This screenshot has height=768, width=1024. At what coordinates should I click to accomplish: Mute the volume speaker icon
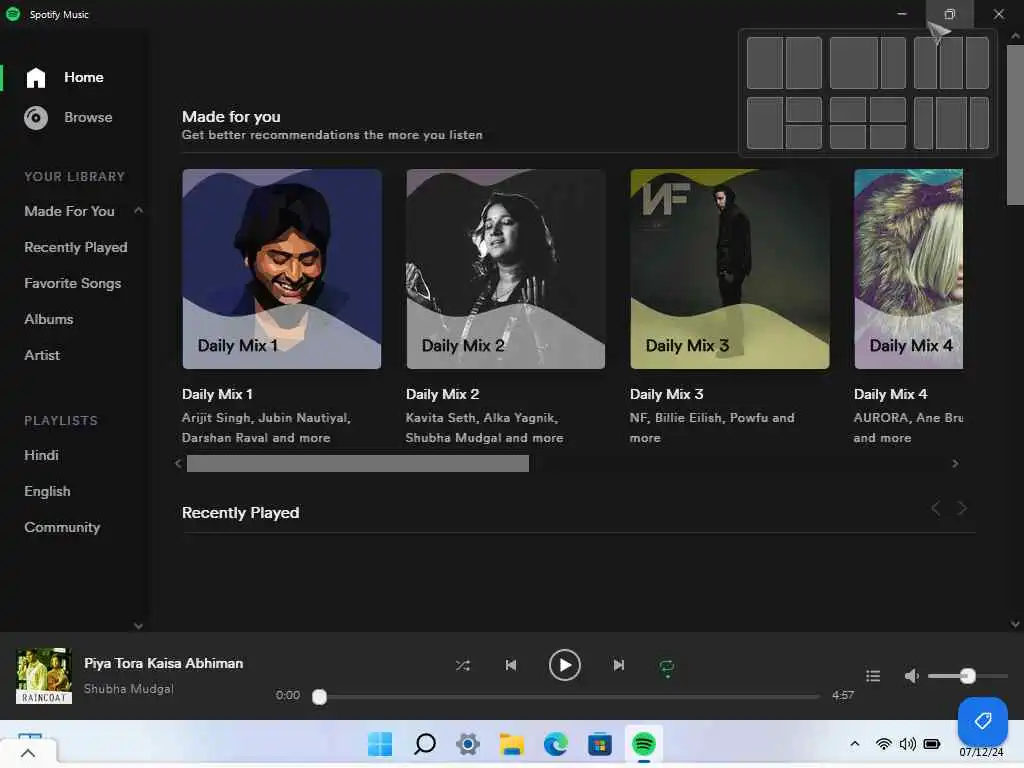[x=912, y=676]
